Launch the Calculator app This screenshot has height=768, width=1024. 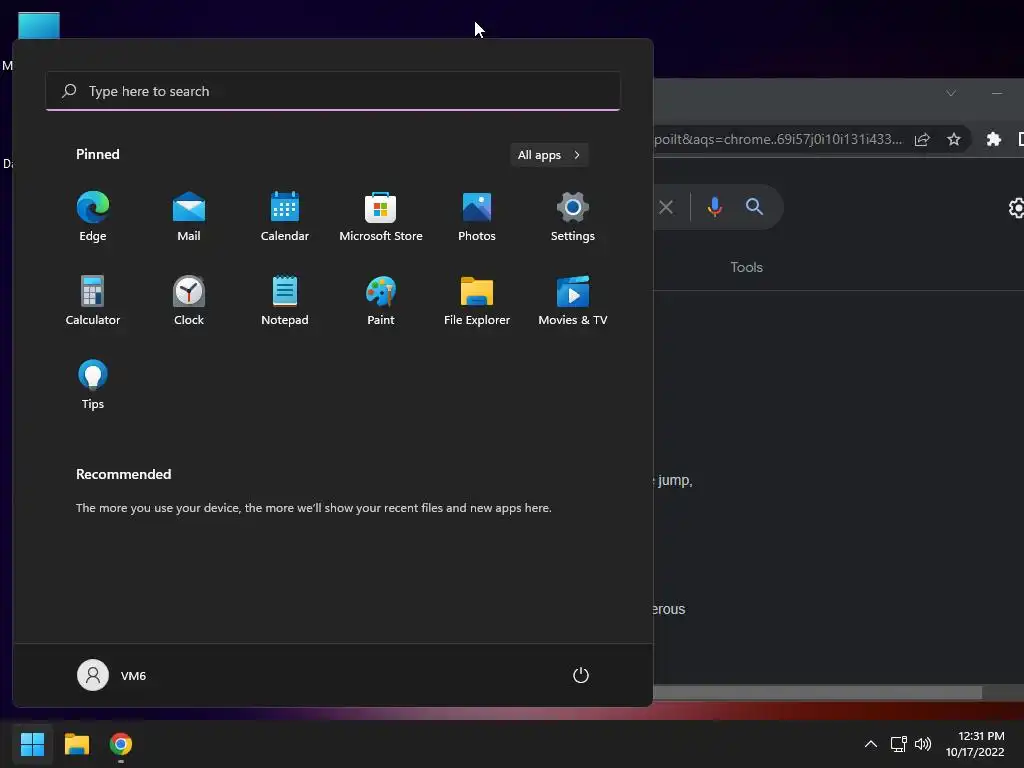coord(93,300)
